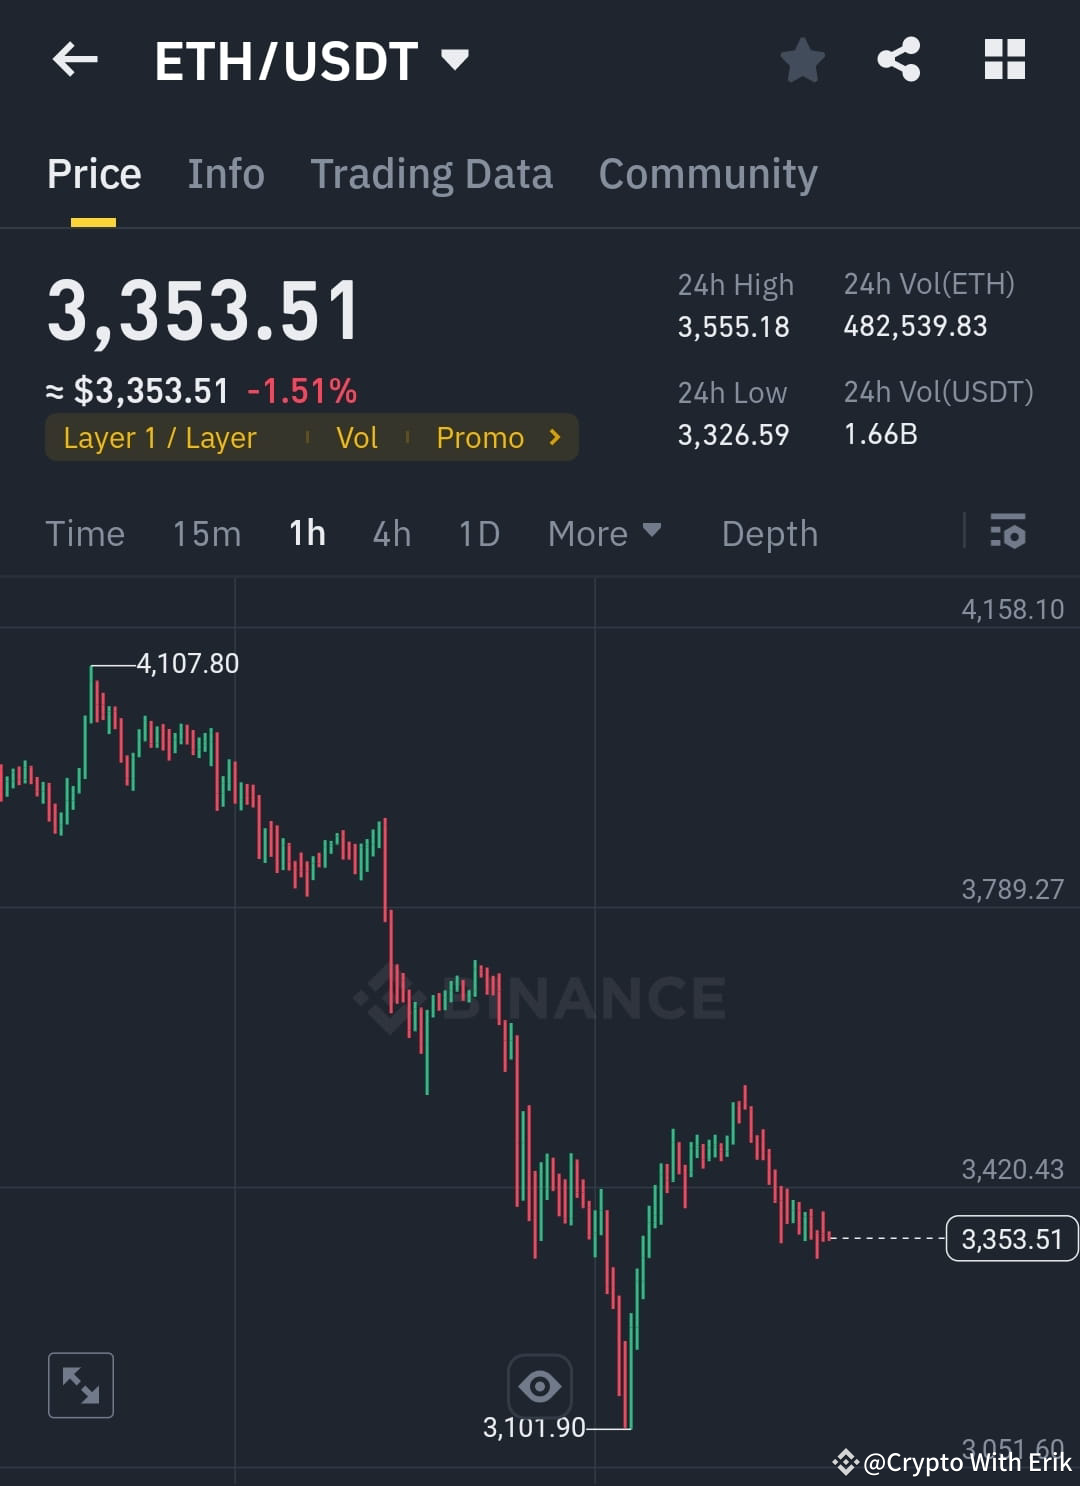Open the grid layout icon top right
Viewport: 1080px width, 1486px height.
click(x=1004, y=60)
